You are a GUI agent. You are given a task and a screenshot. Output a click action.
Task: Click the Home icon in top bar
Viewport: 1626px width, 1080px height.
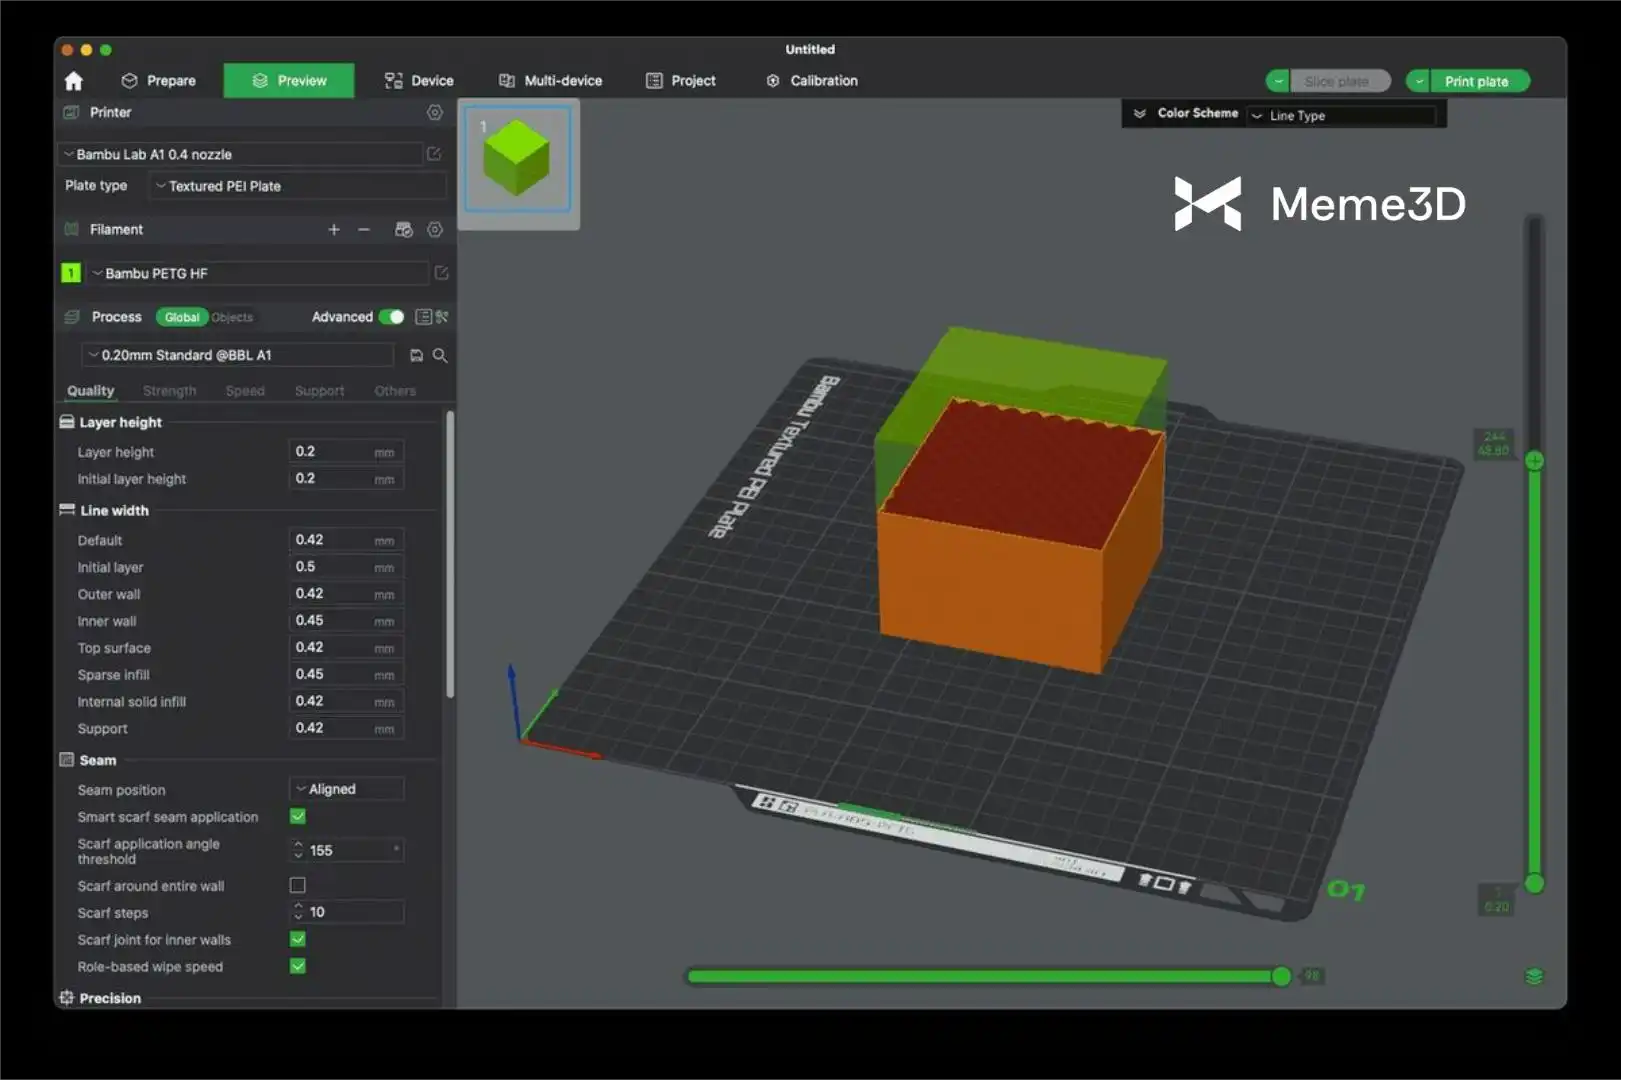point(73,81)
